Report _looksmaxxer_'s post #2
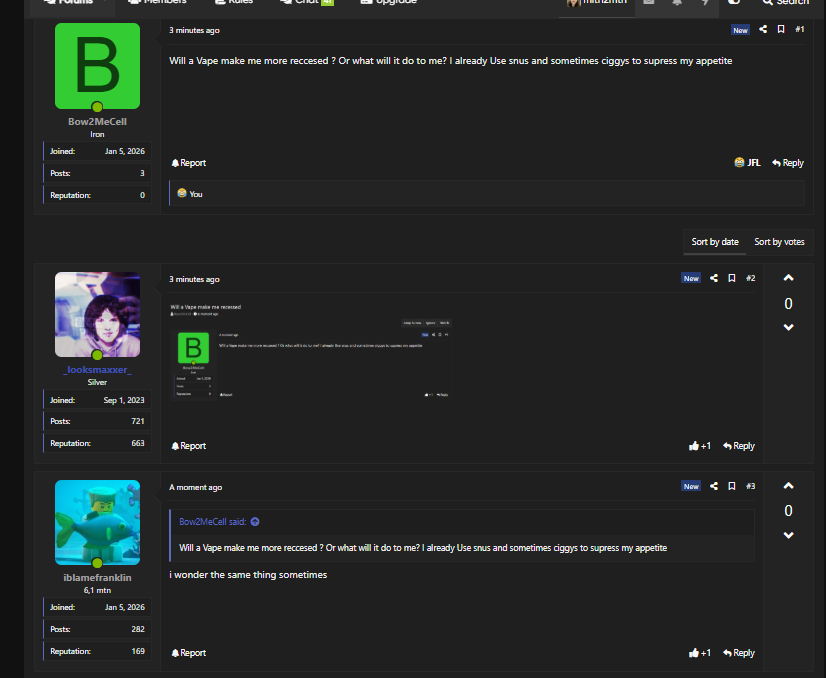 [x=188, y=446]
